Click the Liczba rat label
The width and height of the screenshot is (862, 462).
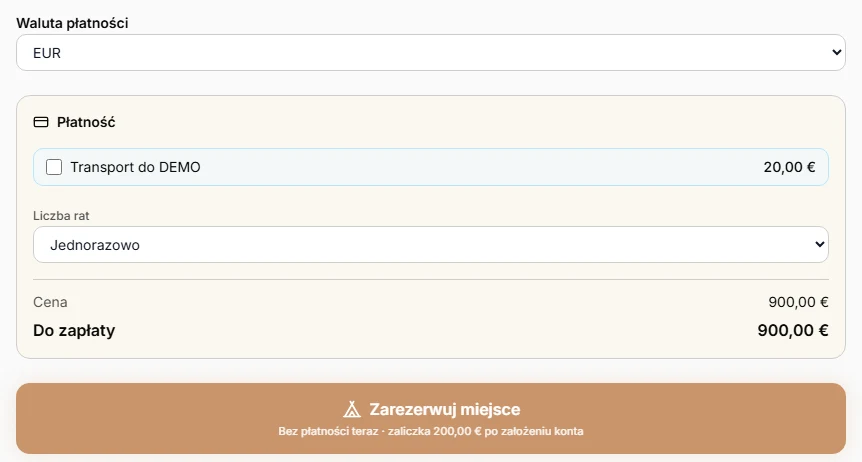[61, 216]
